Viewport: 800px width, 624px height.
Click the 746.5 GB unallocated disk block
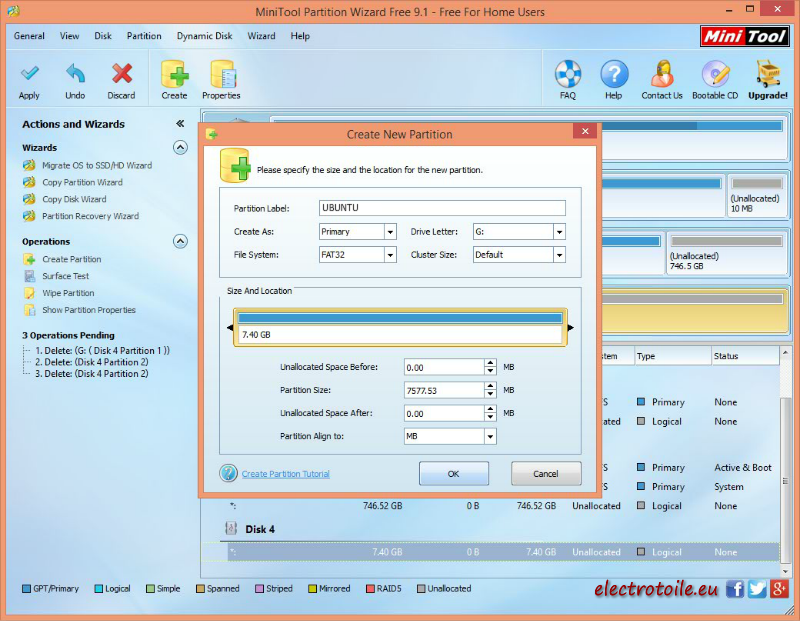pos(727,254)
